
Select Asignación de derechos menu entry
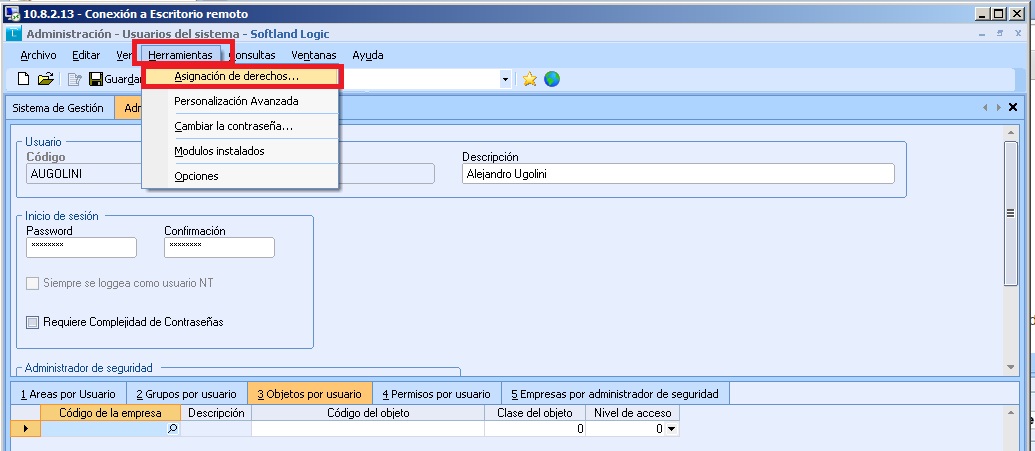click(x=236, y=76)
